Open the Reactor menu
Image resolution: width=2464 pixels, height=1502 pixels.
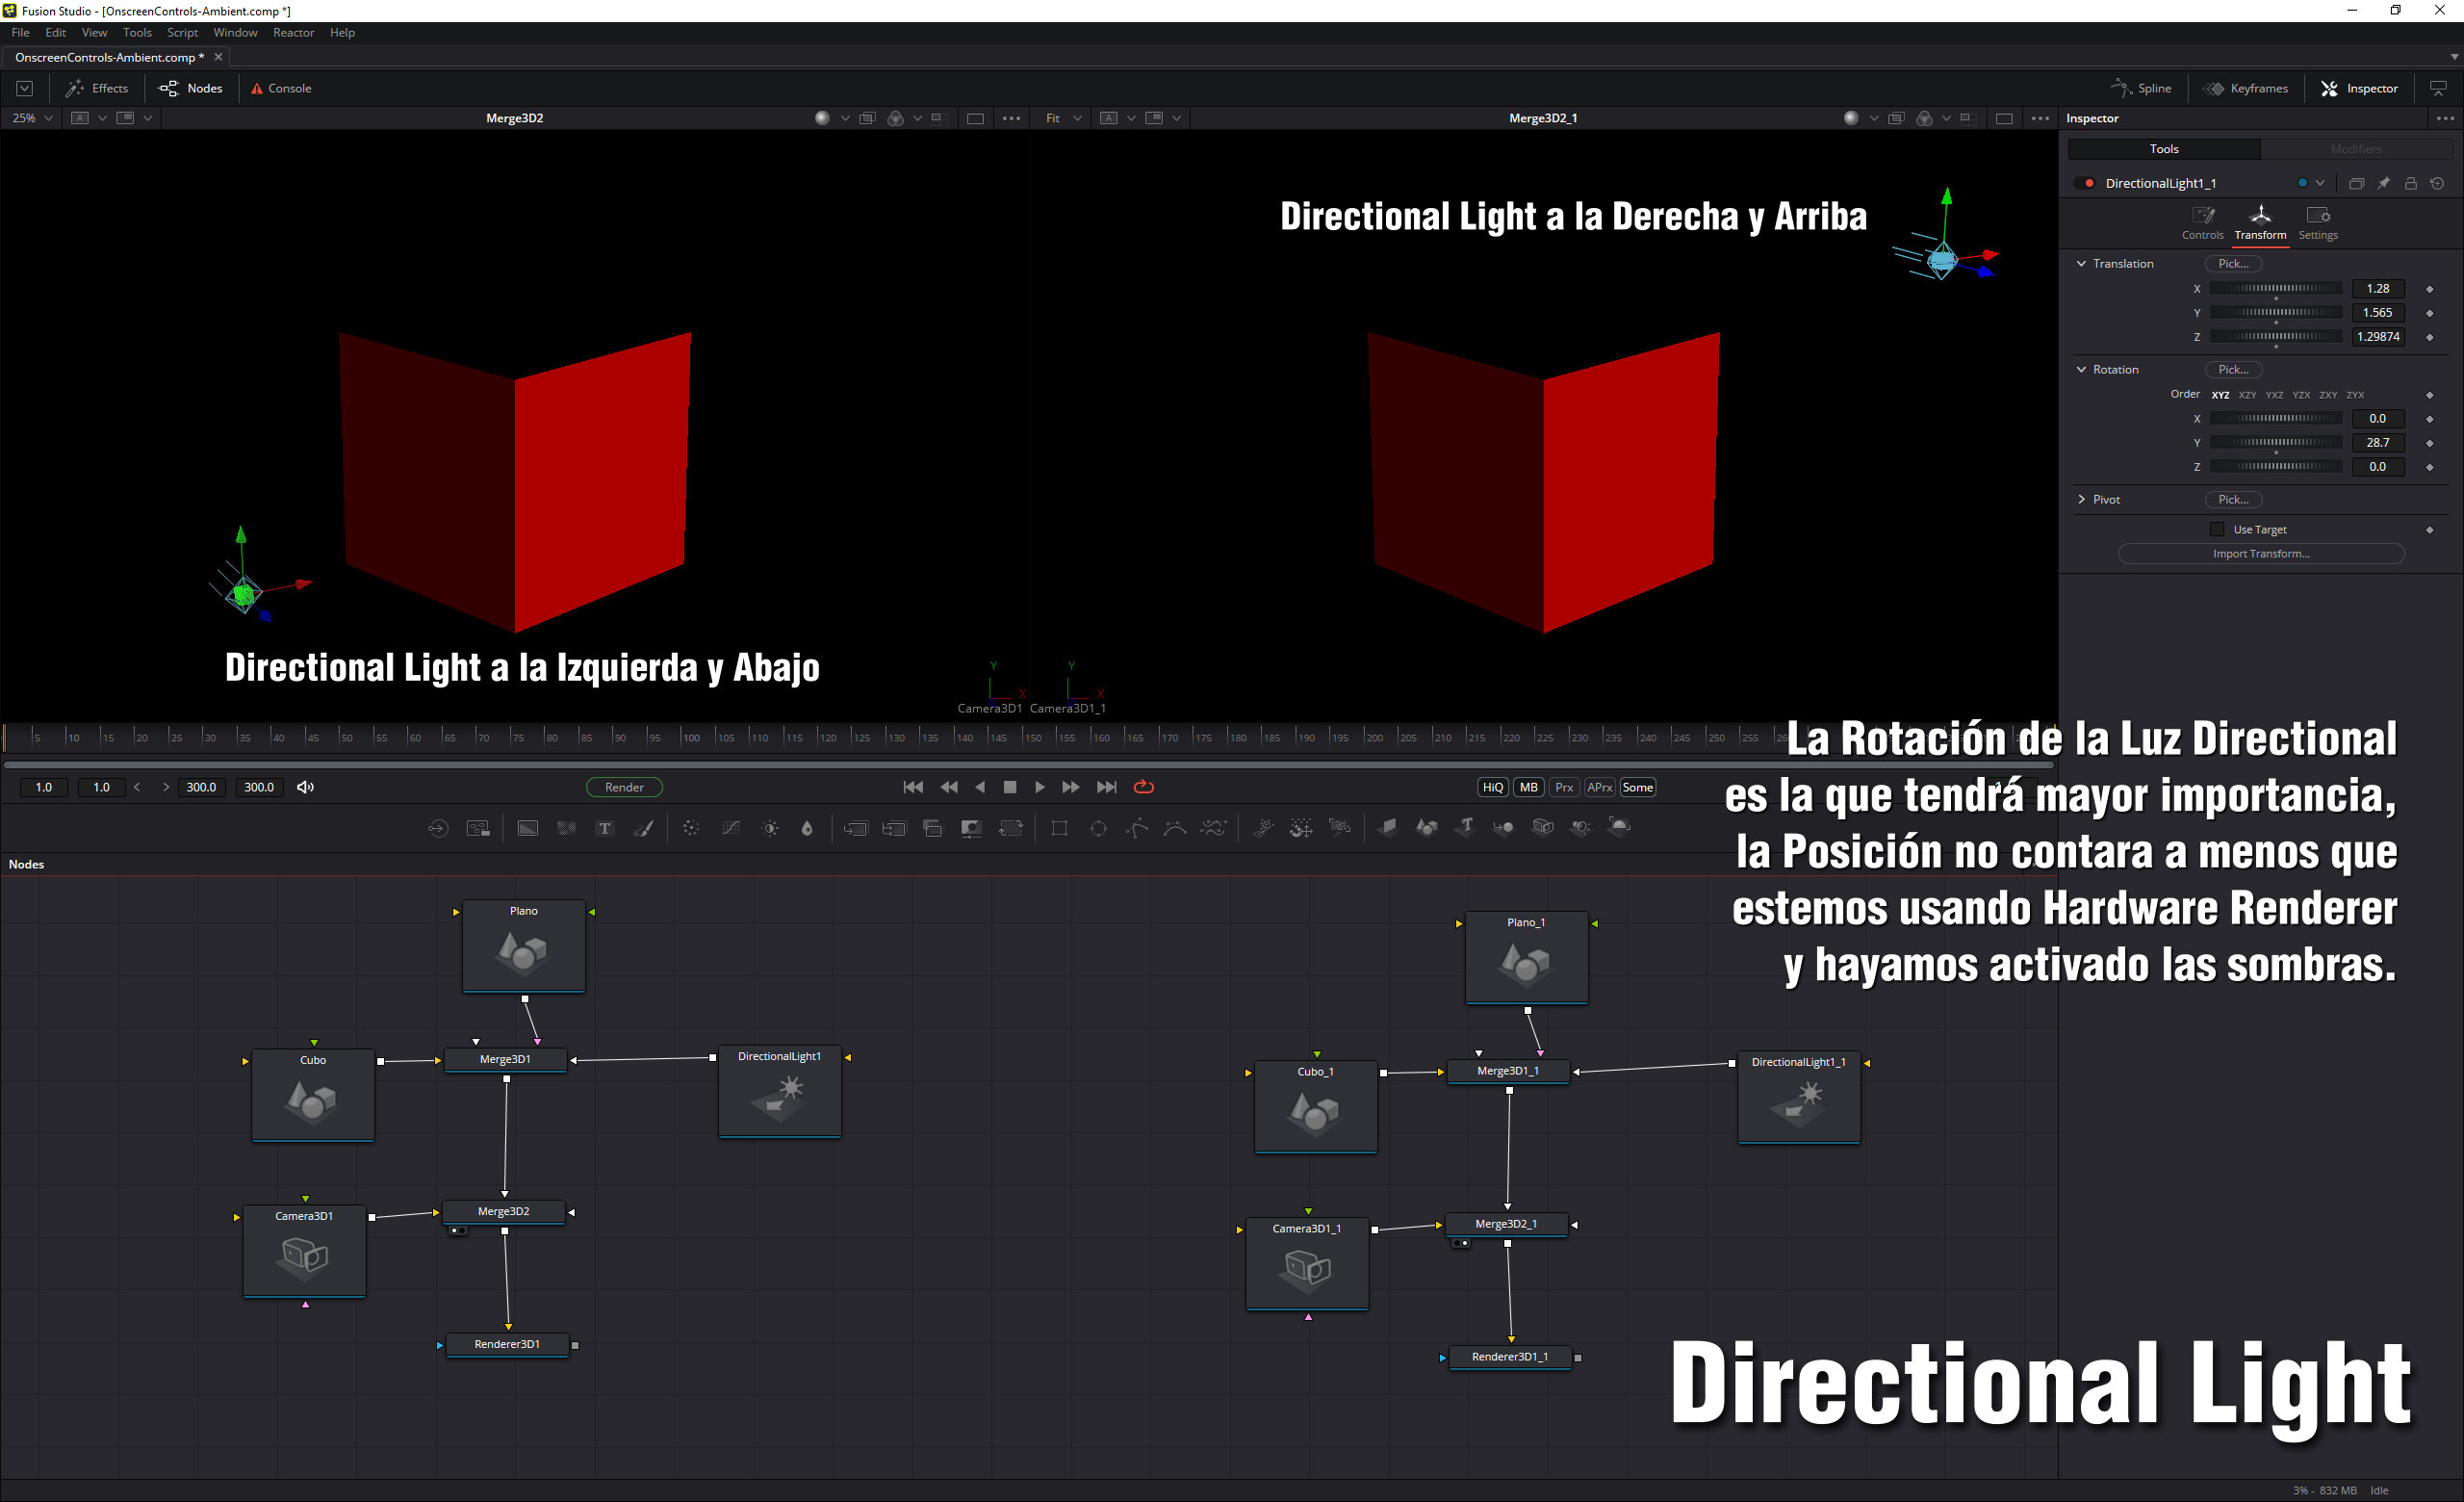293,33
